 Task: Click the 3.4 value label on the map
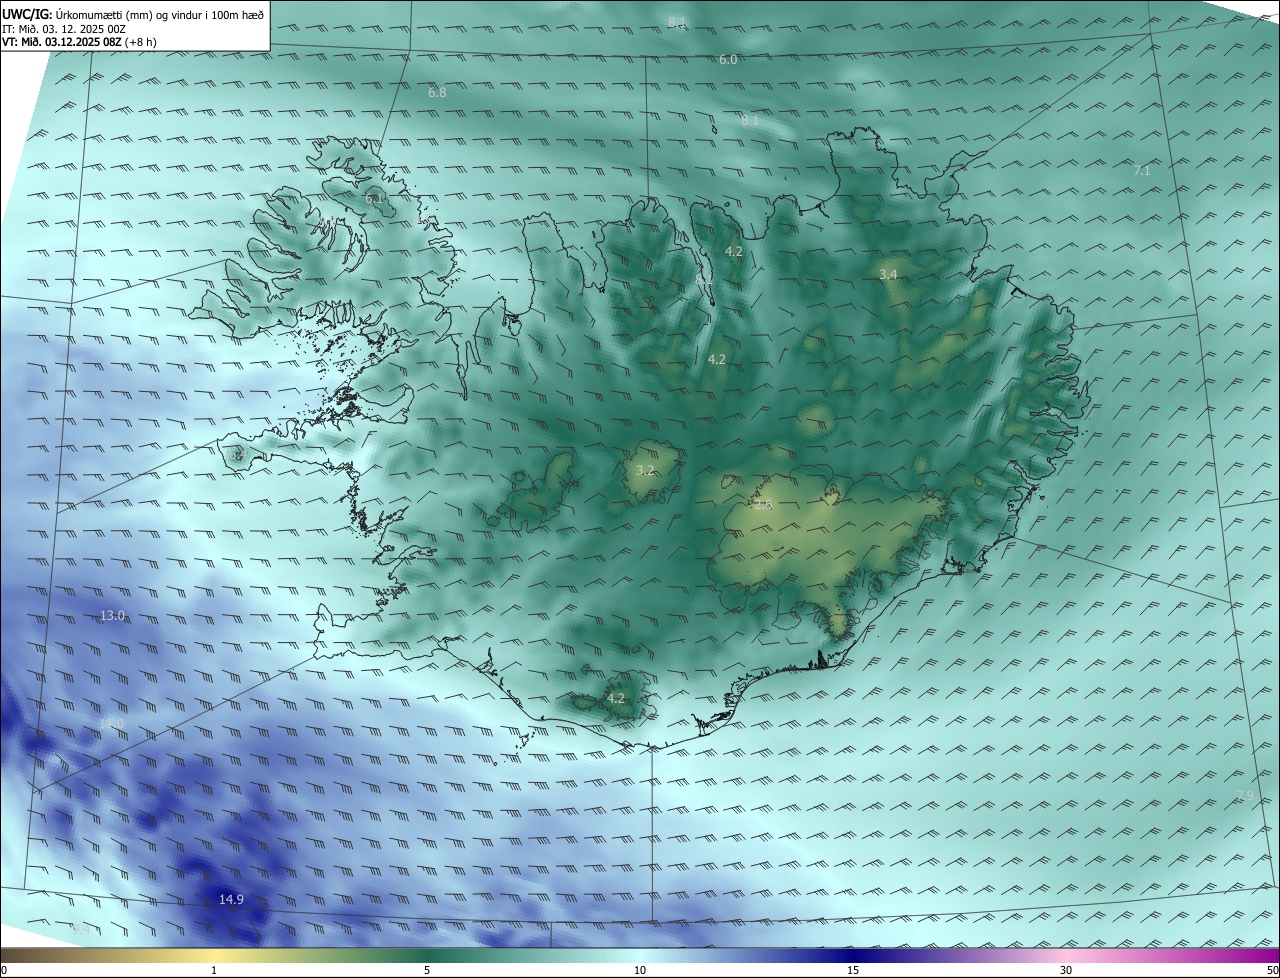pyautogui.click(x=888, y=274)
